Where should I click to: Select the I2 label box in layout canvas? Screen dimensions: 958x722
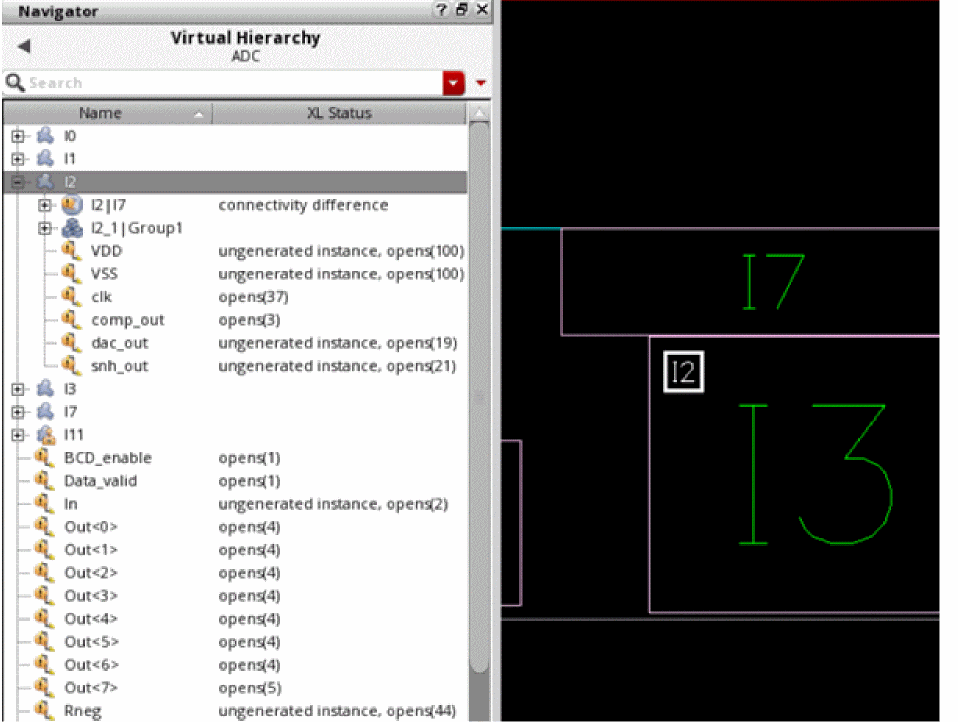(683, 371)
